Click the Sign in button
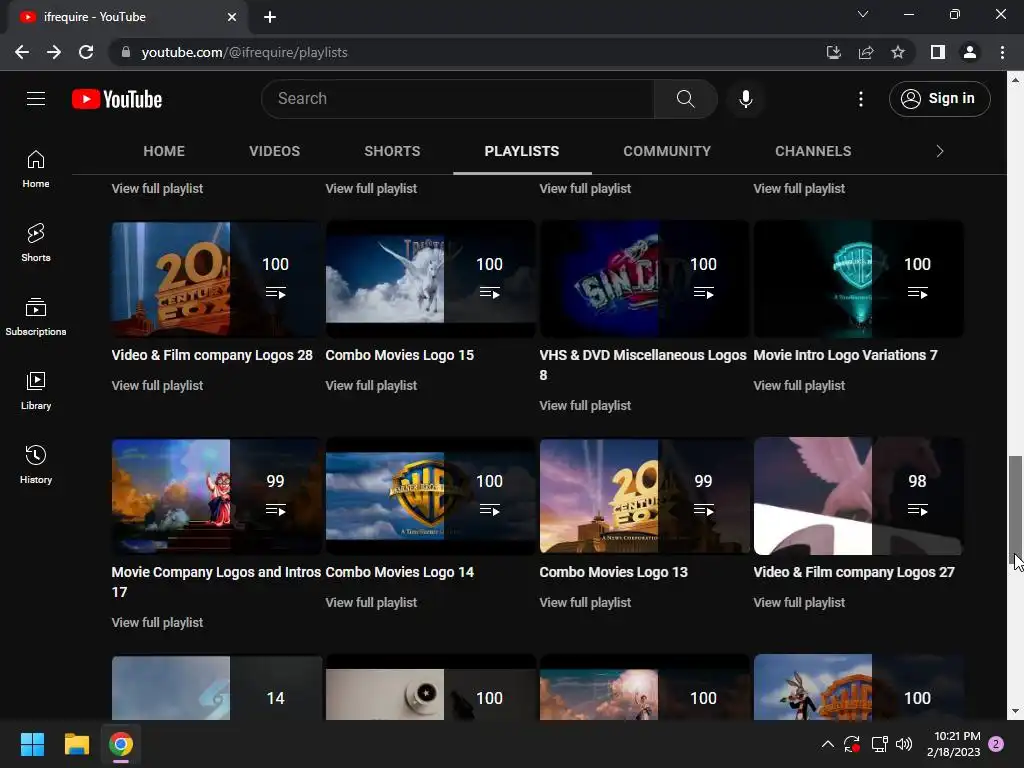This screenshot has width=1024, height=768. [939, 99]
